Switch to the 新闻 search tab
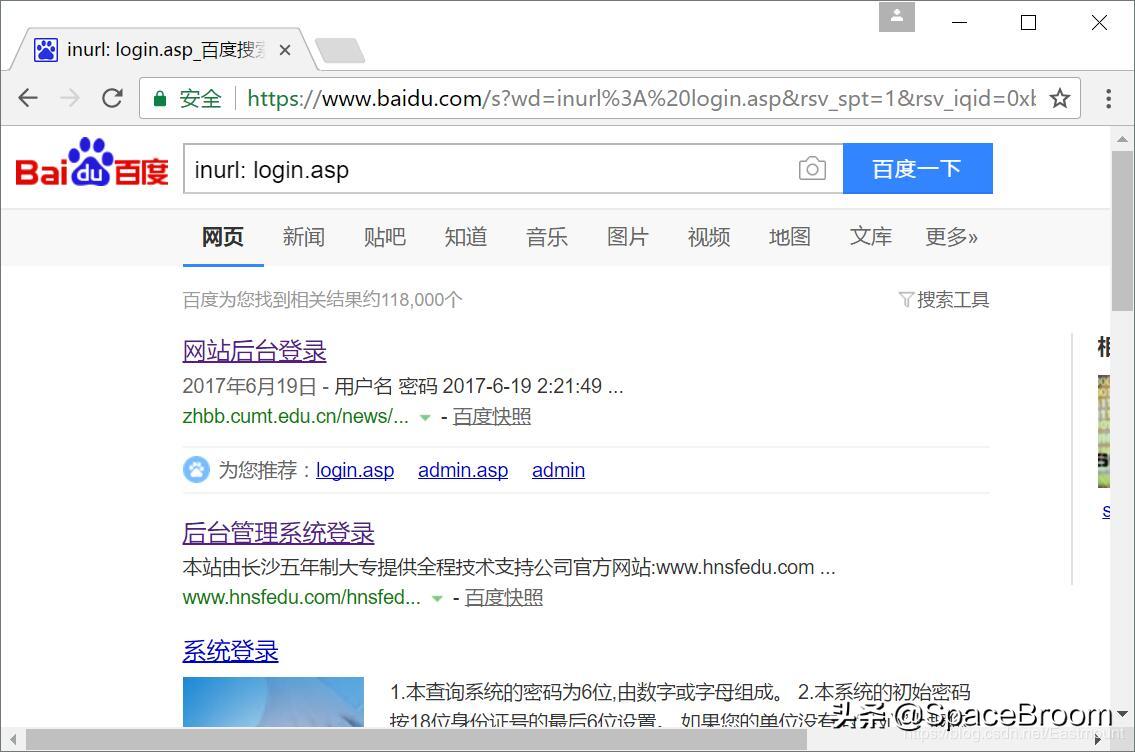 click(x=303, y=237)
